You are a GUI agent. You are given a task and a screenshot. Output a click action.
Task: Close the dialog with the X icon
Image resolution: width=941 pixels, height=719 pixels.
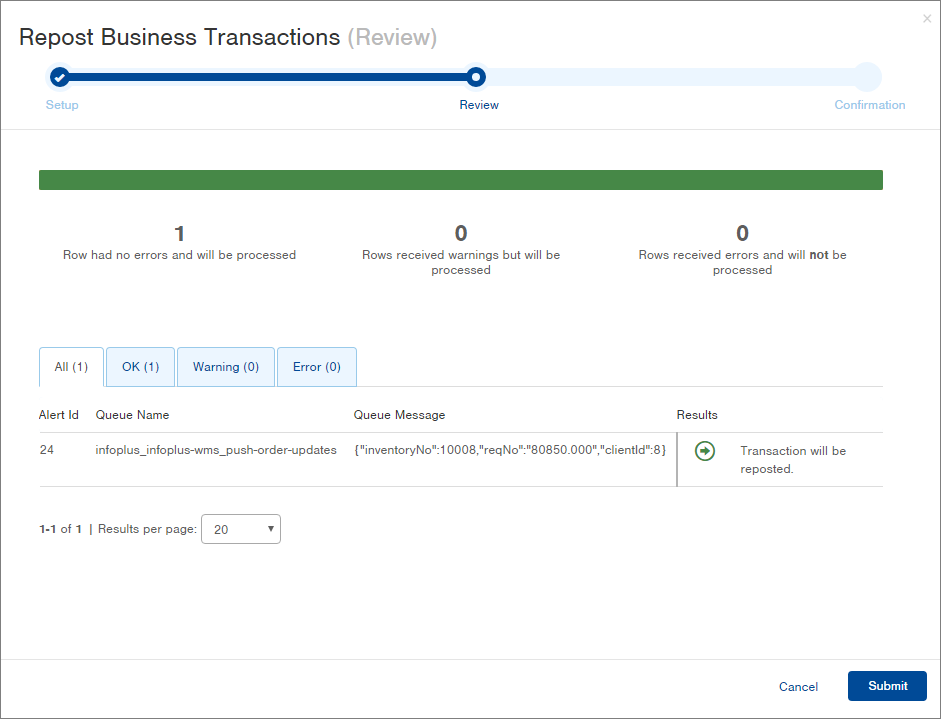tap(927, 19)
